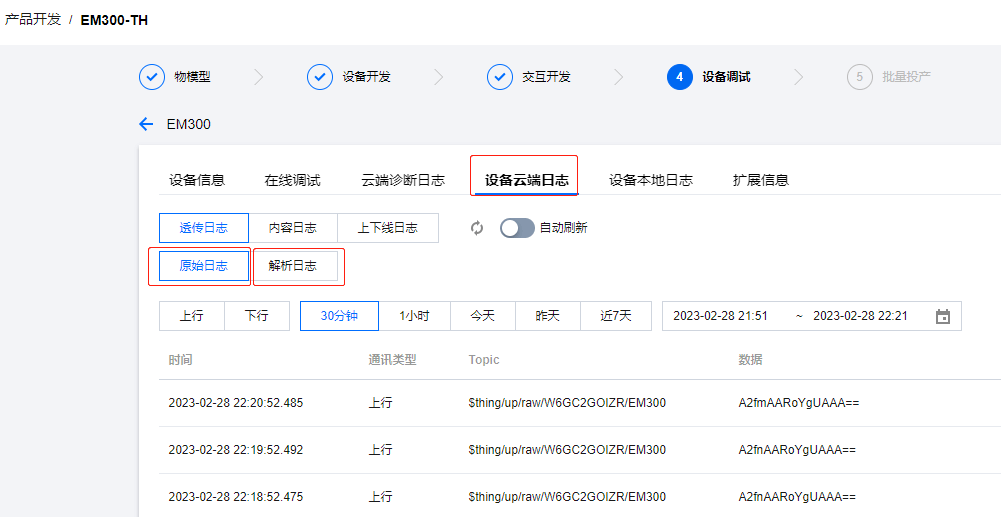Viewport: 1001px width, 517px height.
Task: Click the 交互开发 step checkmark icon
Action: pos(499,77)
